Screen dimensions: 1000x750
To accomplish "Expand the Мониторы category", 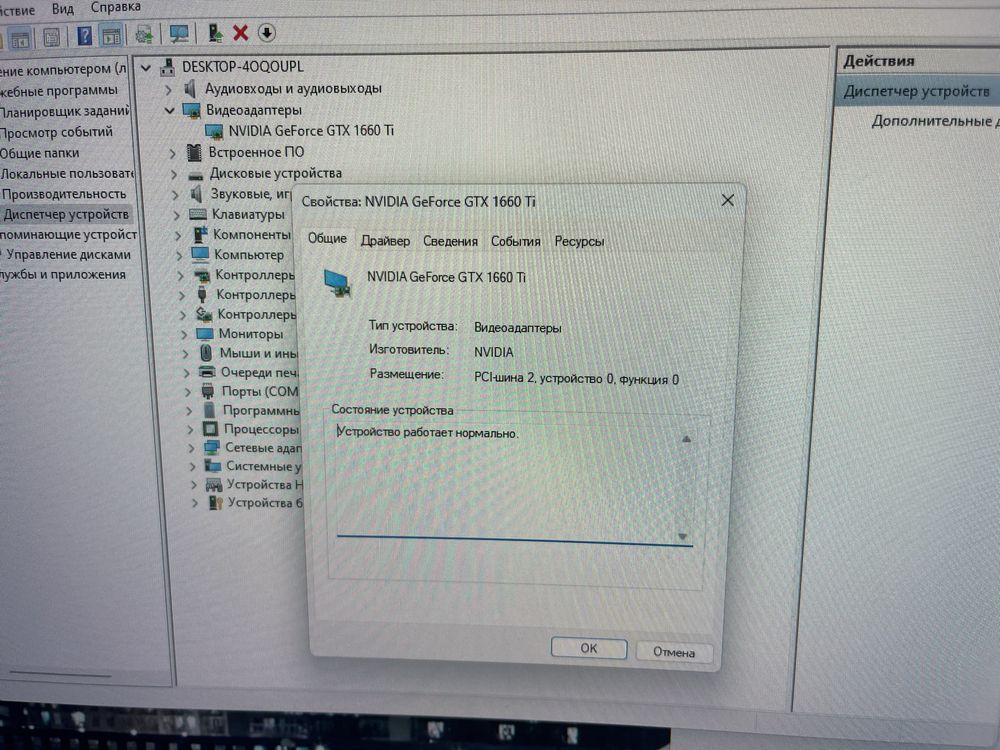I will [184, 335].
